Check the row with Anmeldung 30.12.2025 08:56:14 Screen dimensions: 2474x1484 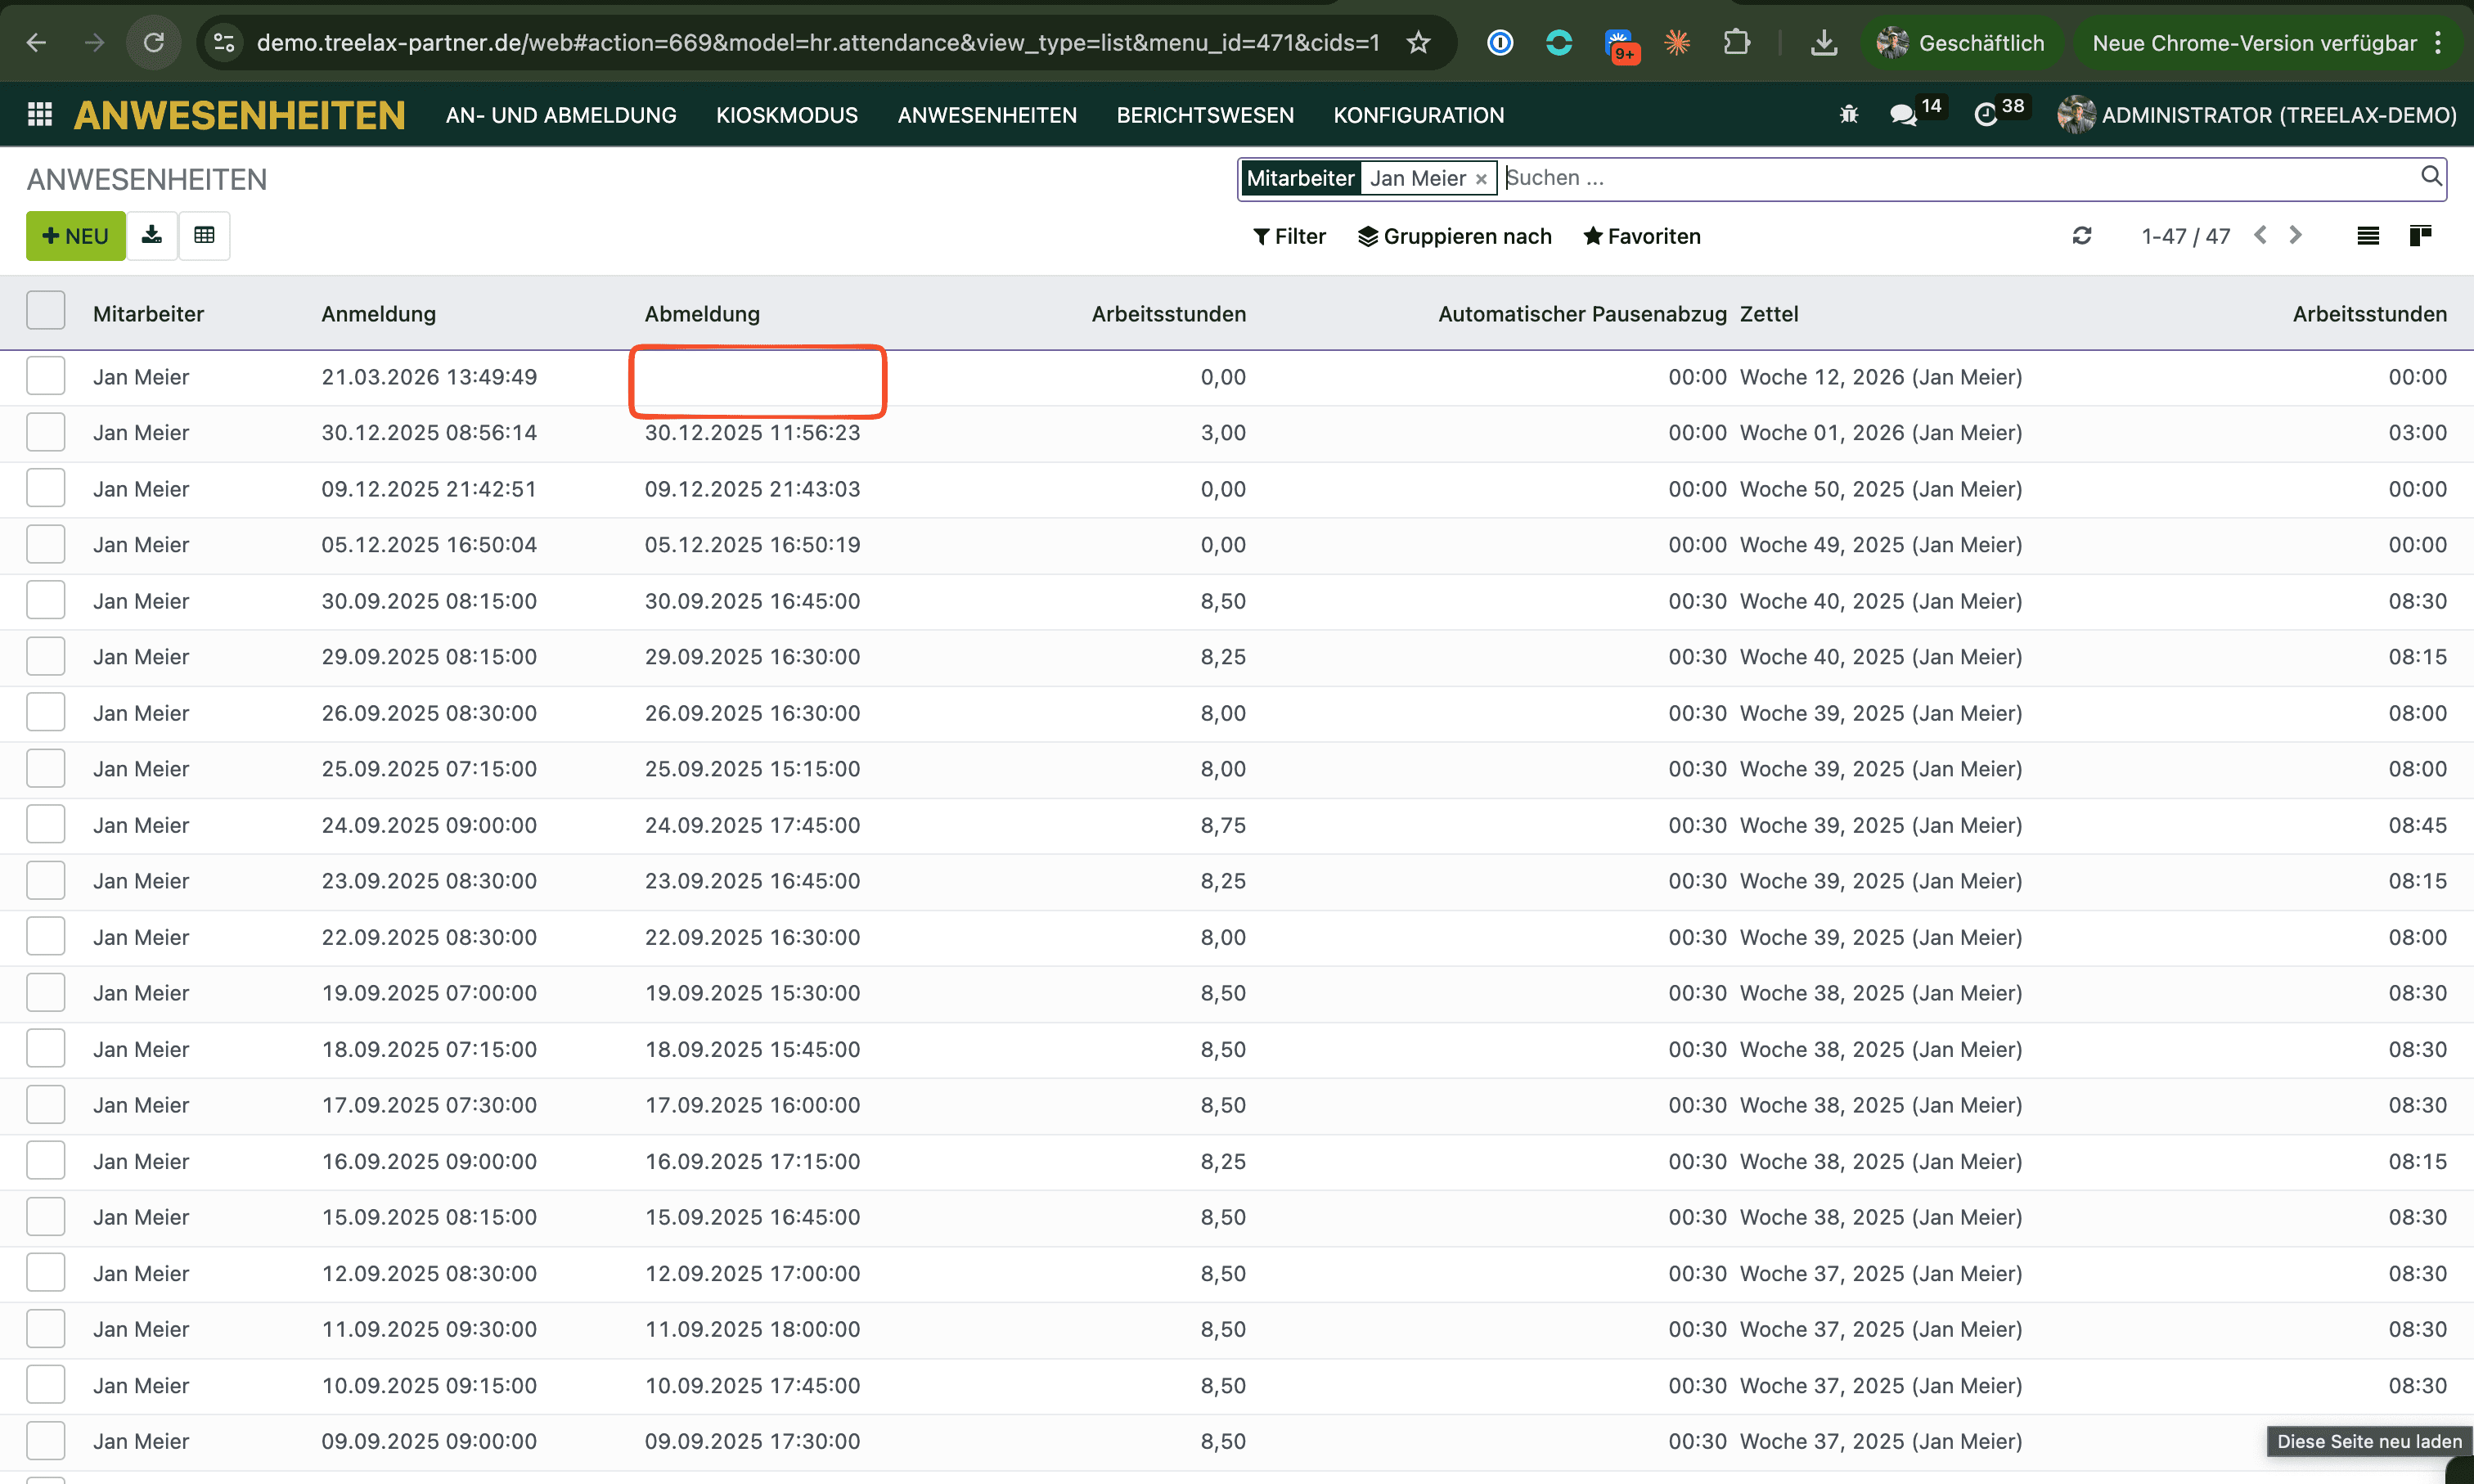[46, 432]
